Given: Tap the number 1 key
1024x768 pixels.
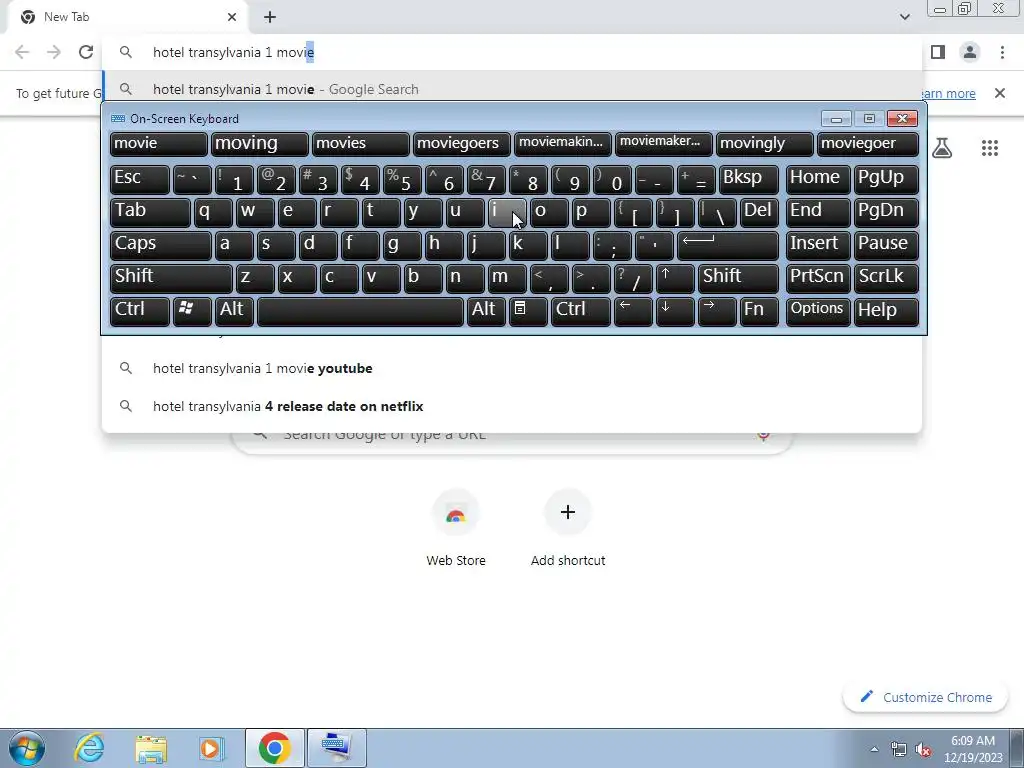Looking at the screenshot, I should [x=234, y=179].
